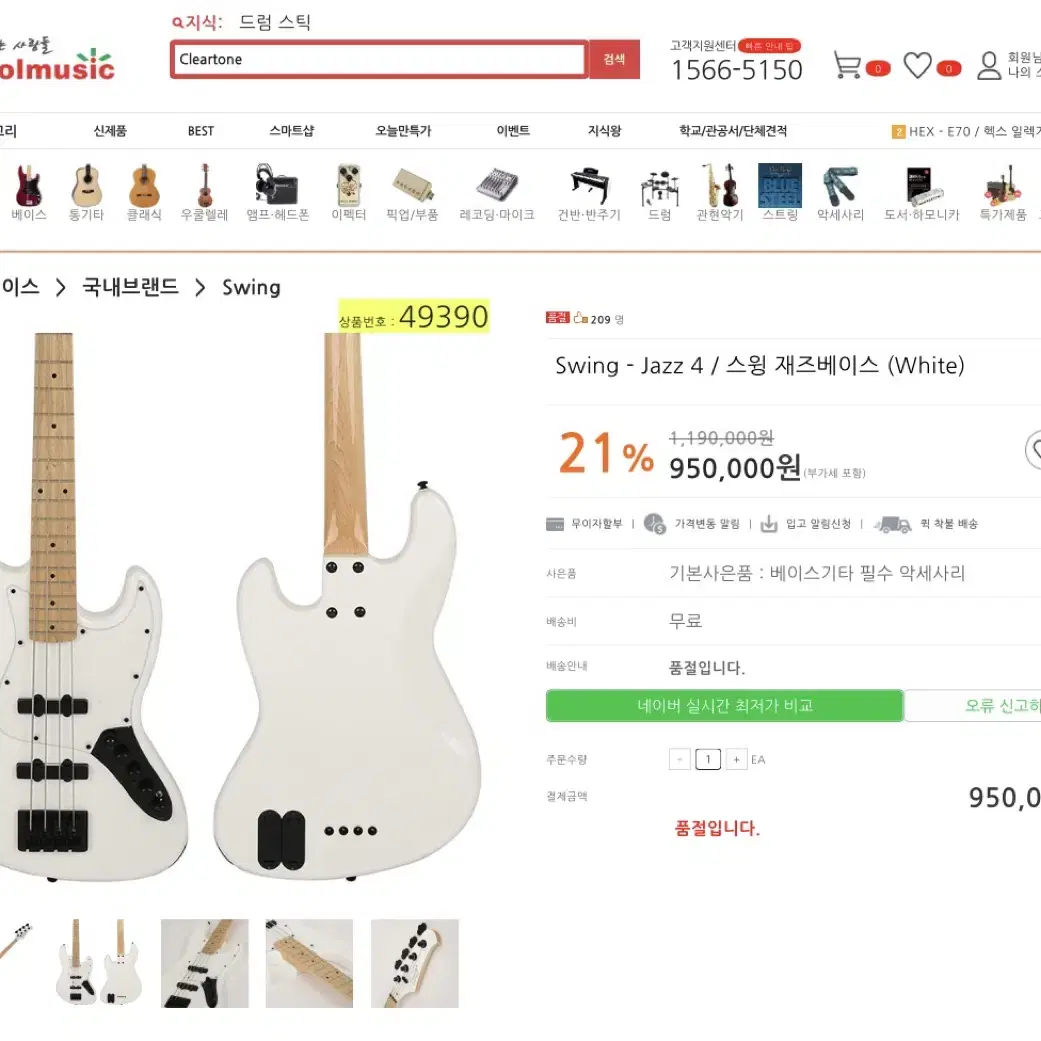Select the knobs close-up thumbnail image
Image resolution: width=1041 pixels, height=1041 pixels.
414,963
